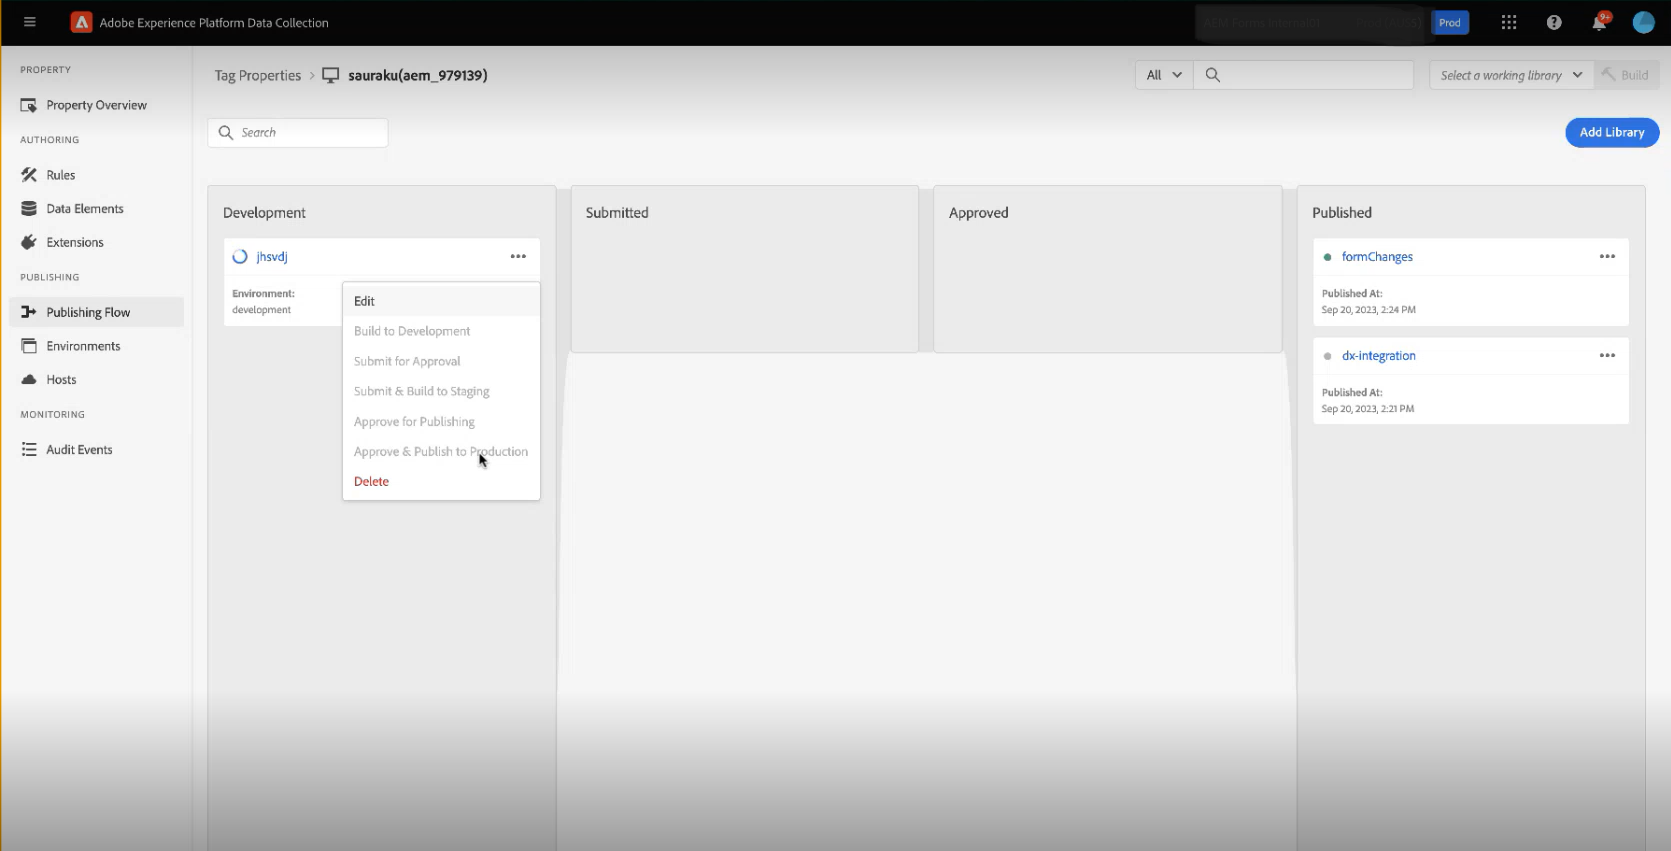Go to Tag Properties breadcrumb
The image size is (1671, 851).
point(257,75)
